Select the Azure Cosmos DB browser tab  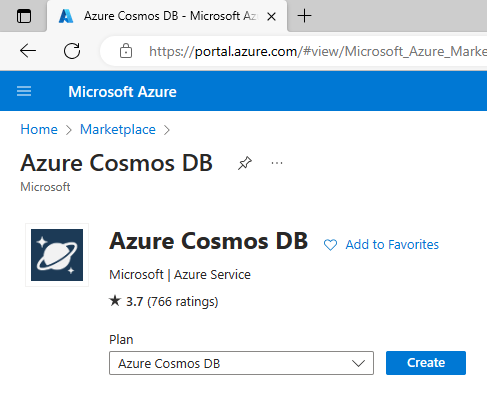pyautogui.click(x=167, y=16)
